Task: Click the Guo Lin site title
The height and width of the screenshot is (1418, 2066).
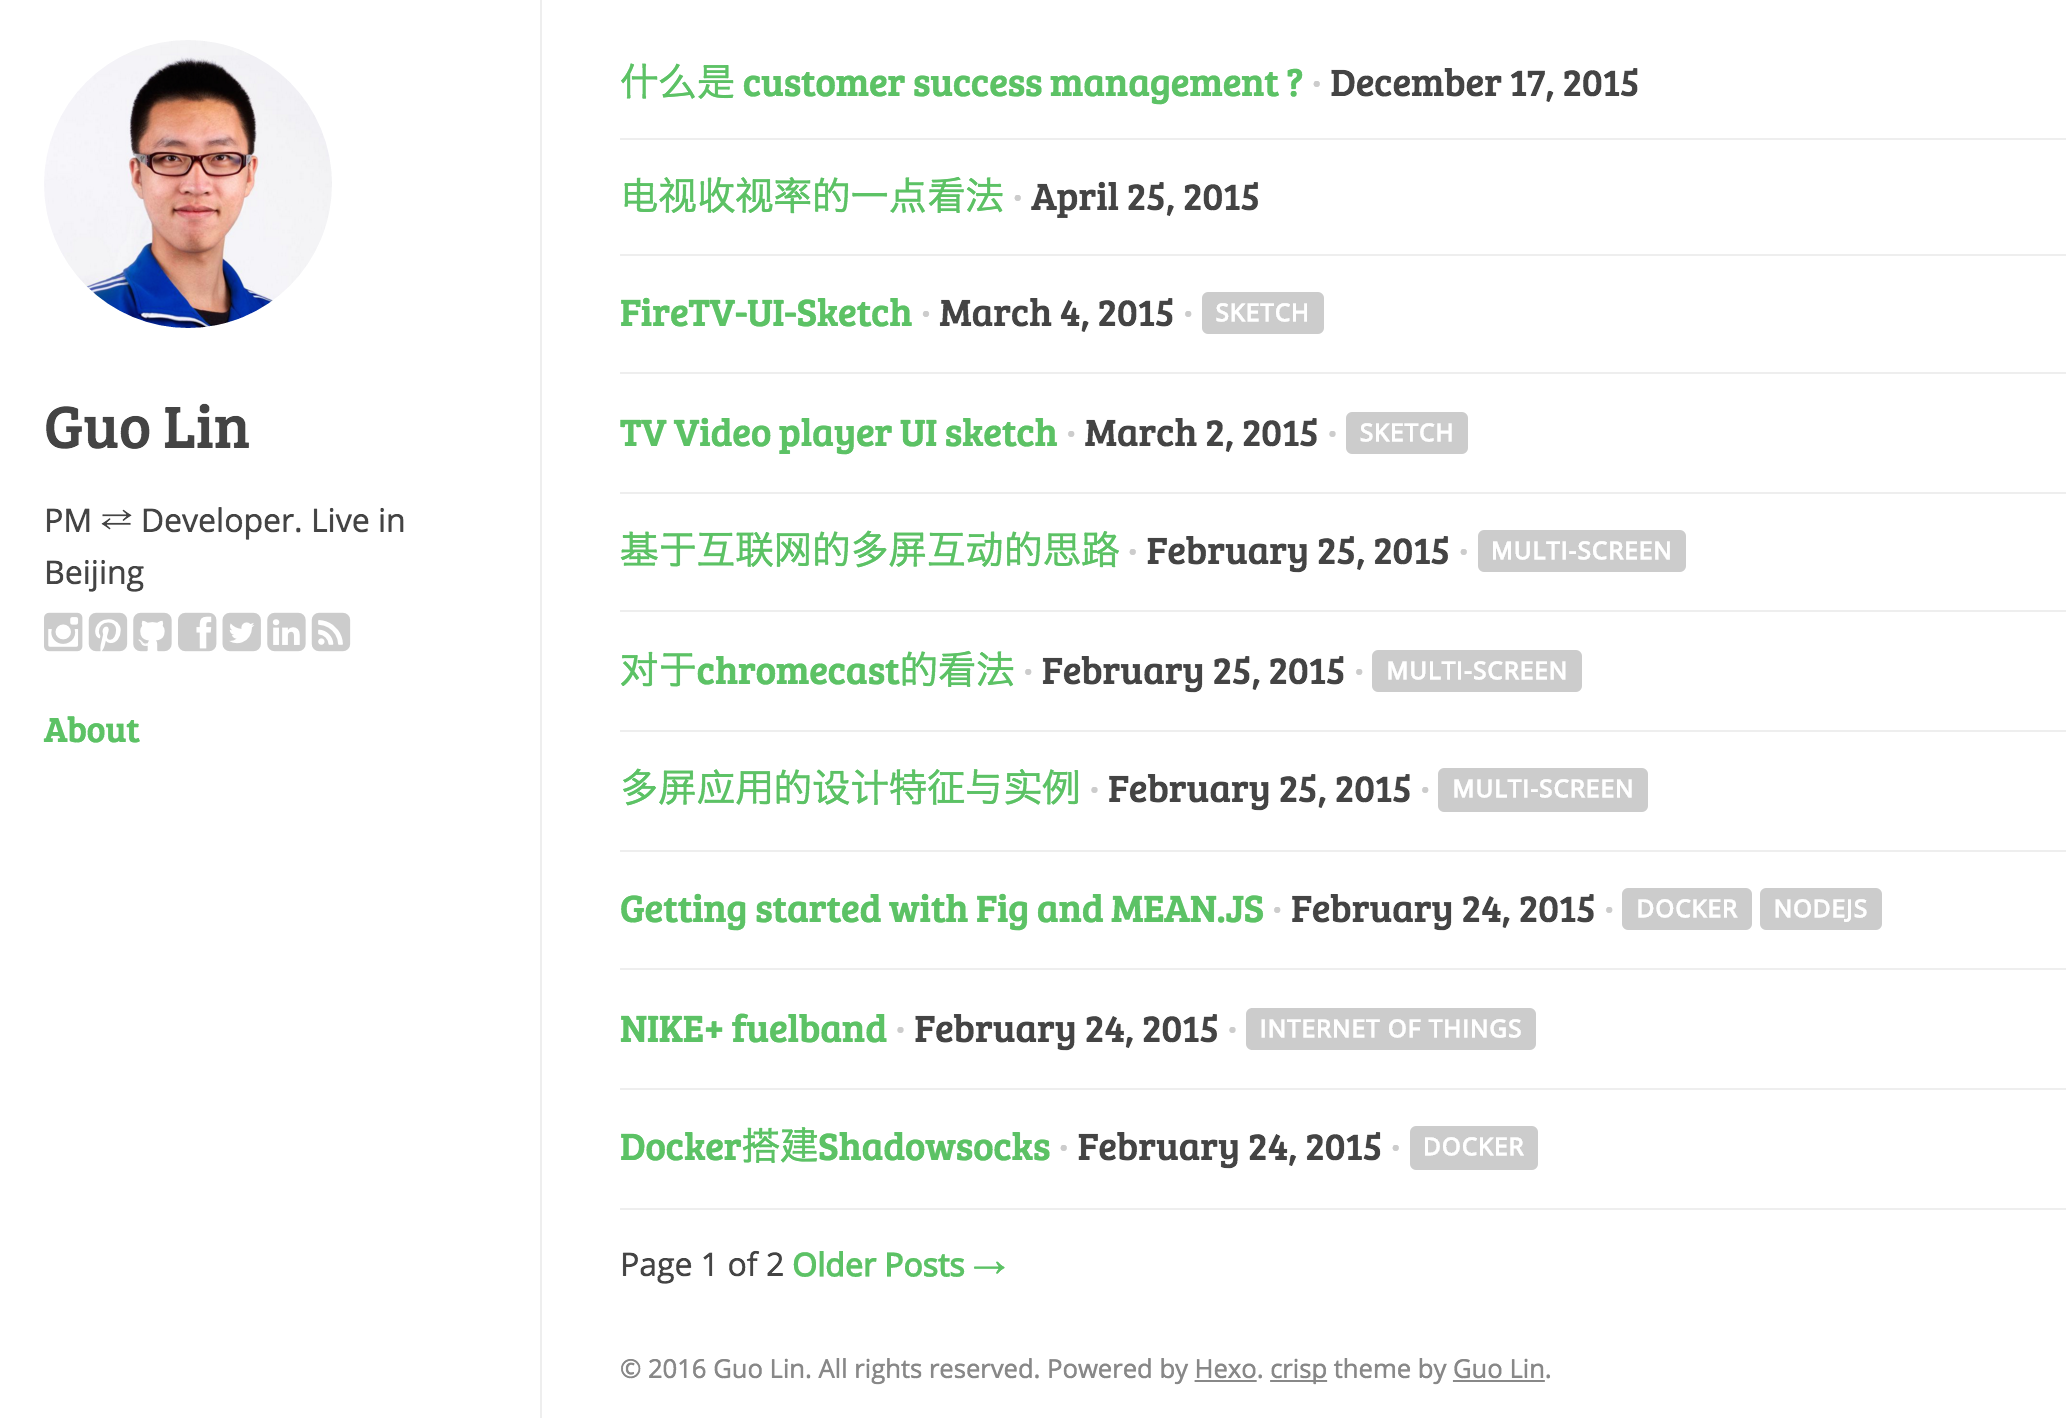Action: pyautogui.click(x=147, y=428)
